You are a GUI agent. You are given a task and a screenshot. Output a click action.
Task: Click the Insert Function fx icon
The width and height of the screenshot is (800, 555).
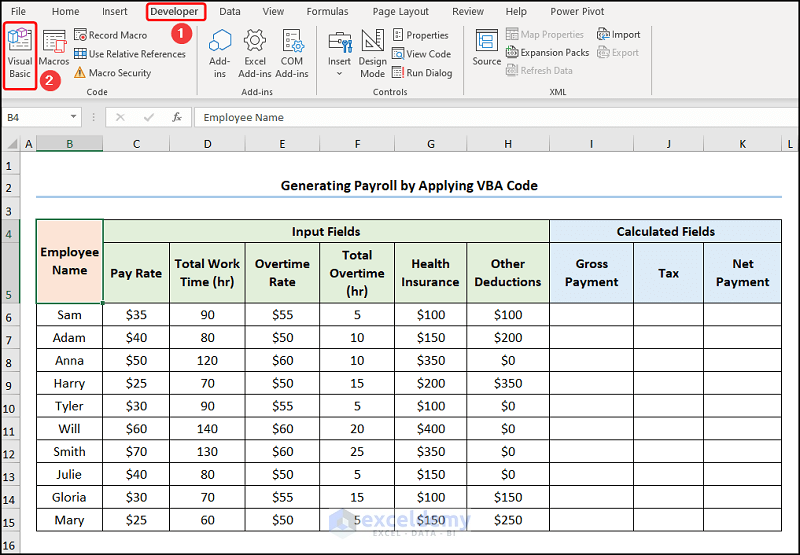click(177, 117)
